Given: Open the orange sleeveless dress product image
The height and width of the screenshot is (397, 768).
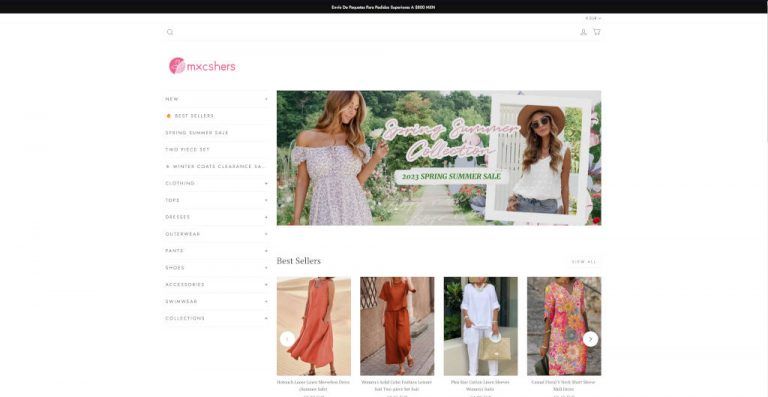Looking at the screenshot, I should pos(313,326).
